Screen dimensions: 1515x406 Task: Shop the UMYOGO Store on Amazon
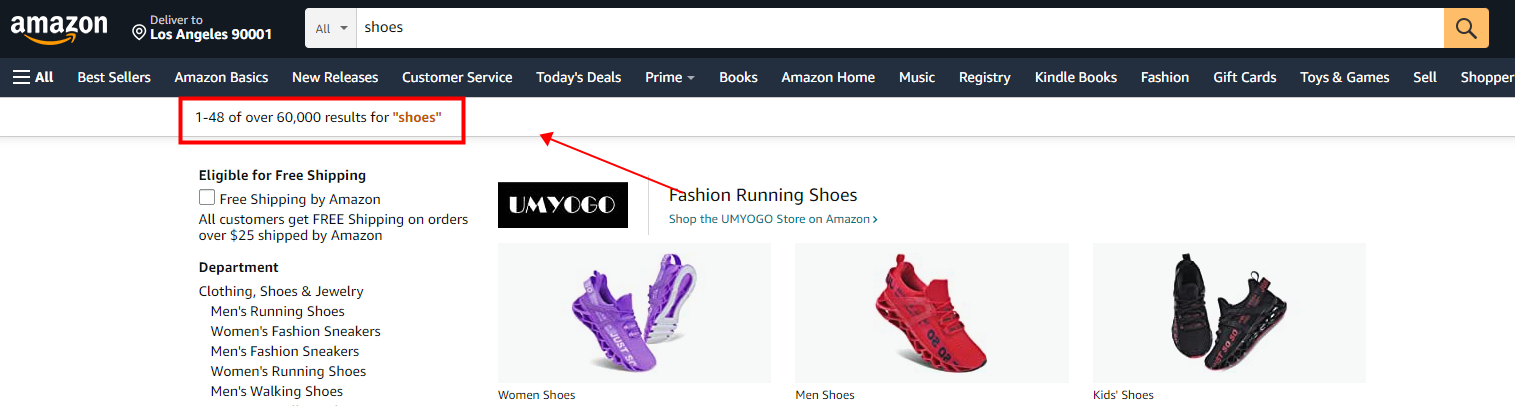pyautogui.click(x=772, y=219)
